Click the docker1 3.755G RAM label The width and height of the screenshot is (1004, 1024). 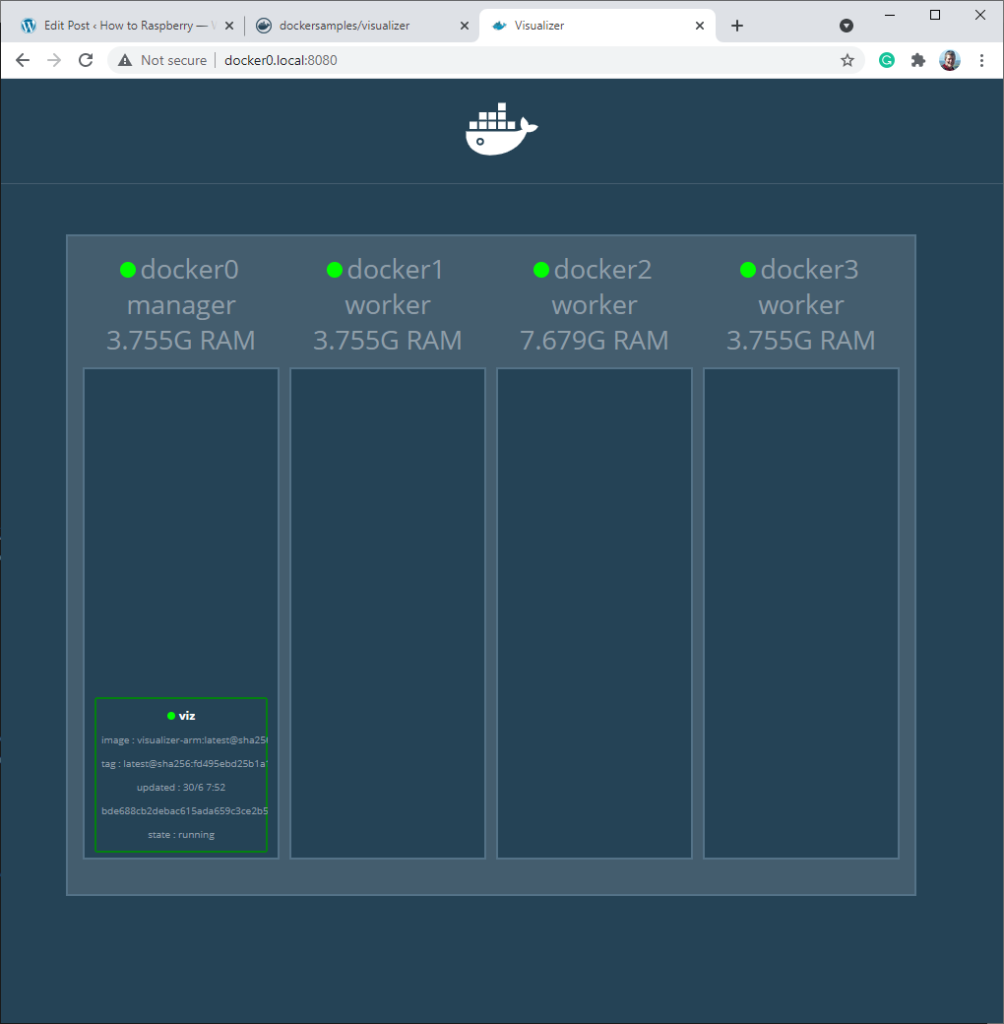pyautogui.click(x=387, y=340)
